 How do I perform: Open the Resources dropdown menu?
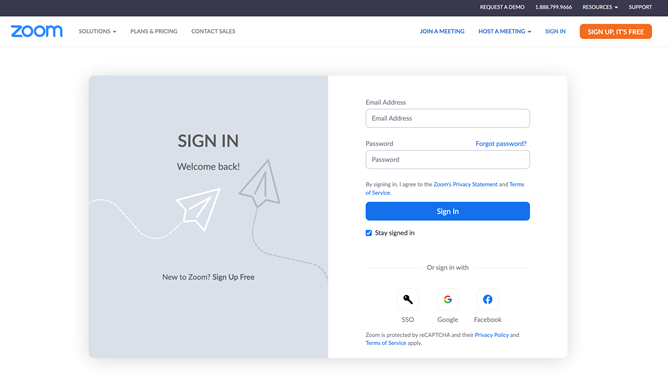click(600, 7)
